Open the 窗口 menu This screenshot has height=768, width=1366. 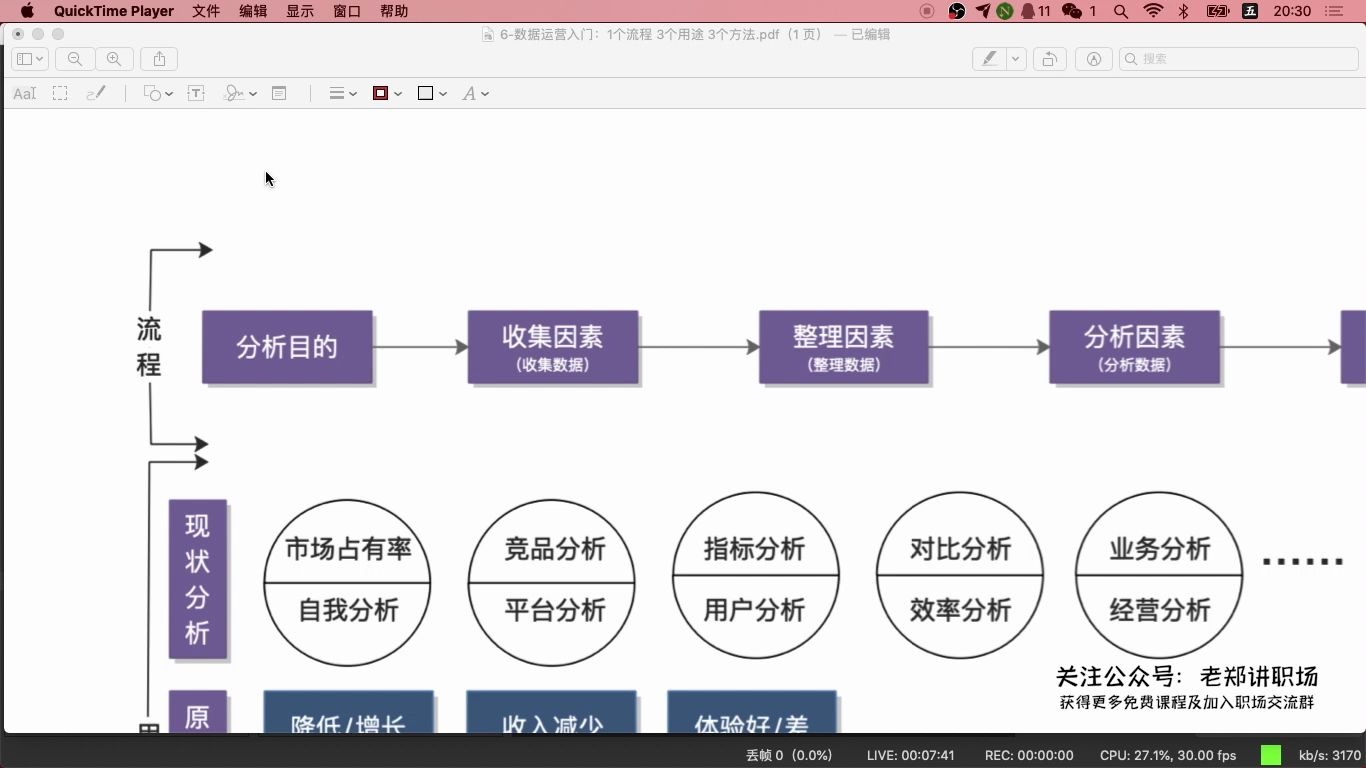click(347, 11)
